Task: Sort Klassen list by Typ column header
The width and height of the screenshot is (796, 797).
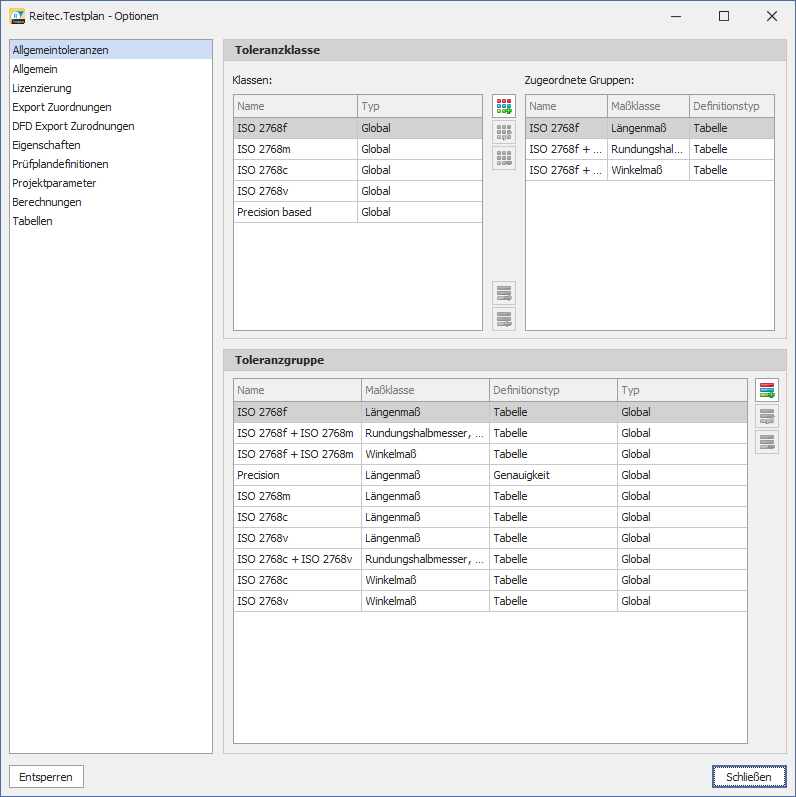Action: pyautogui.click(x=419, y=106)
